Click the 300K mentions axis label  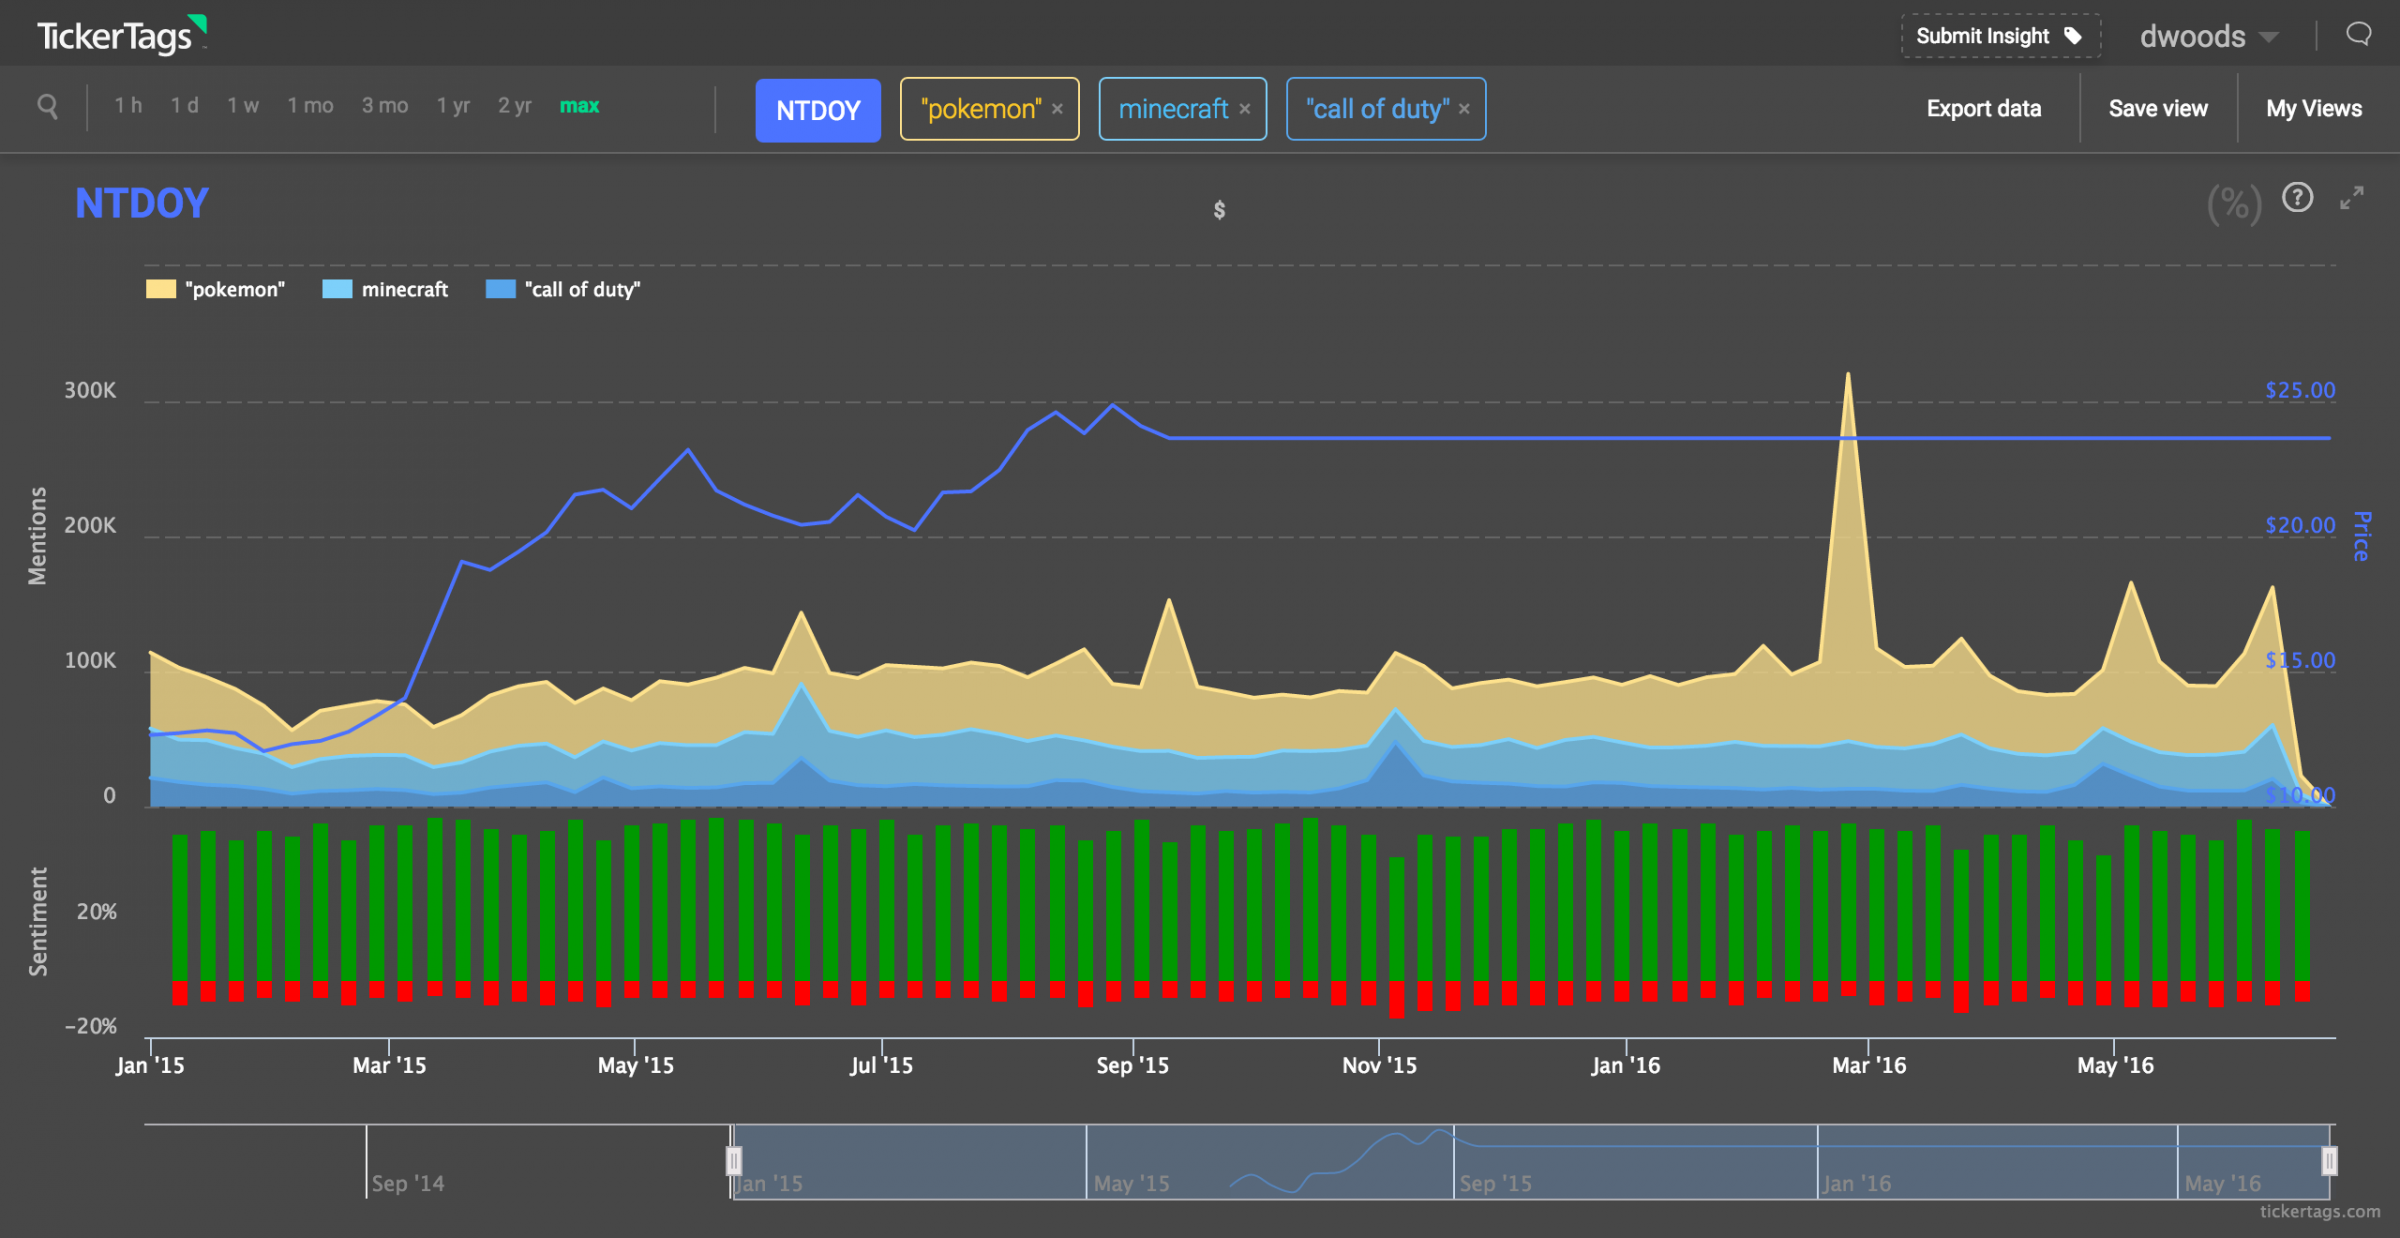point(90,391)
